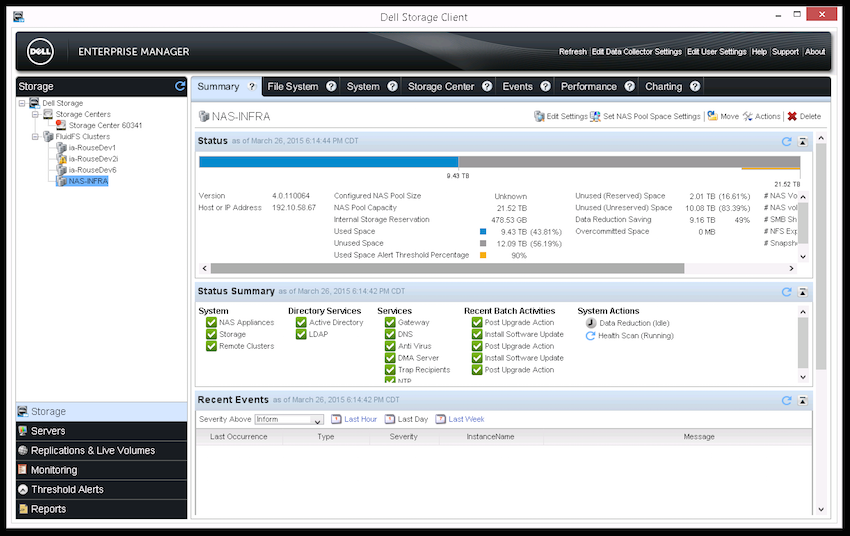Collapse the Storage Centers tree node

point(35,114)
